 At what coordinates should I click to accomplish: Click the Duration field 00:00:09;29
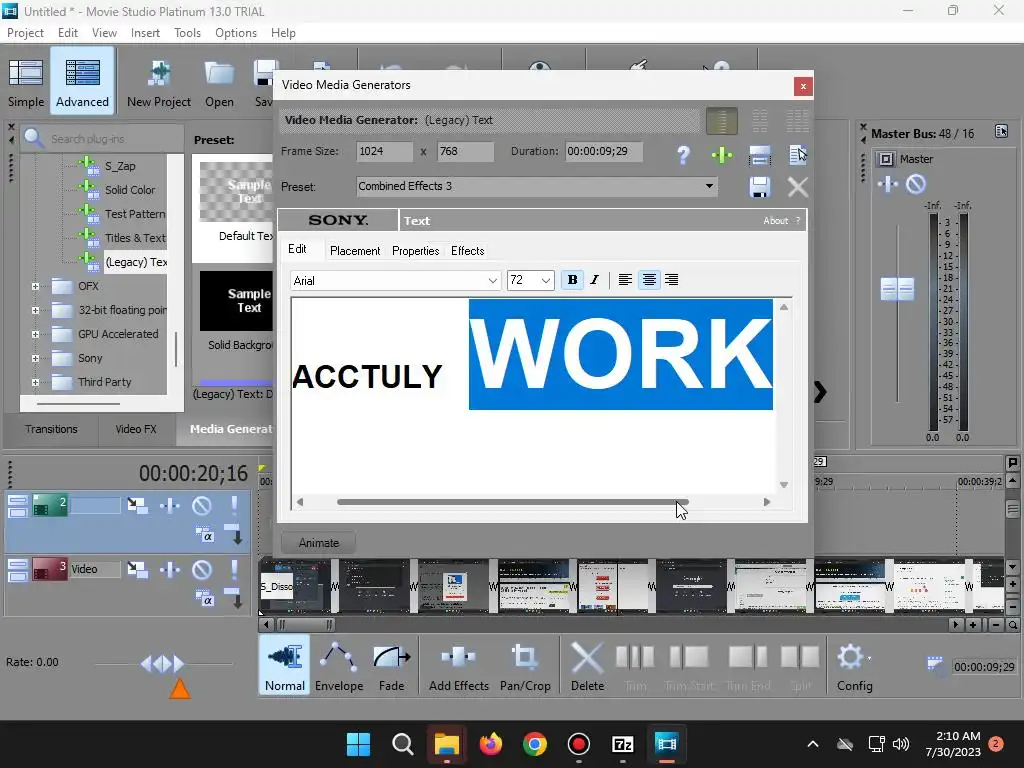click(x=603, y=152)
